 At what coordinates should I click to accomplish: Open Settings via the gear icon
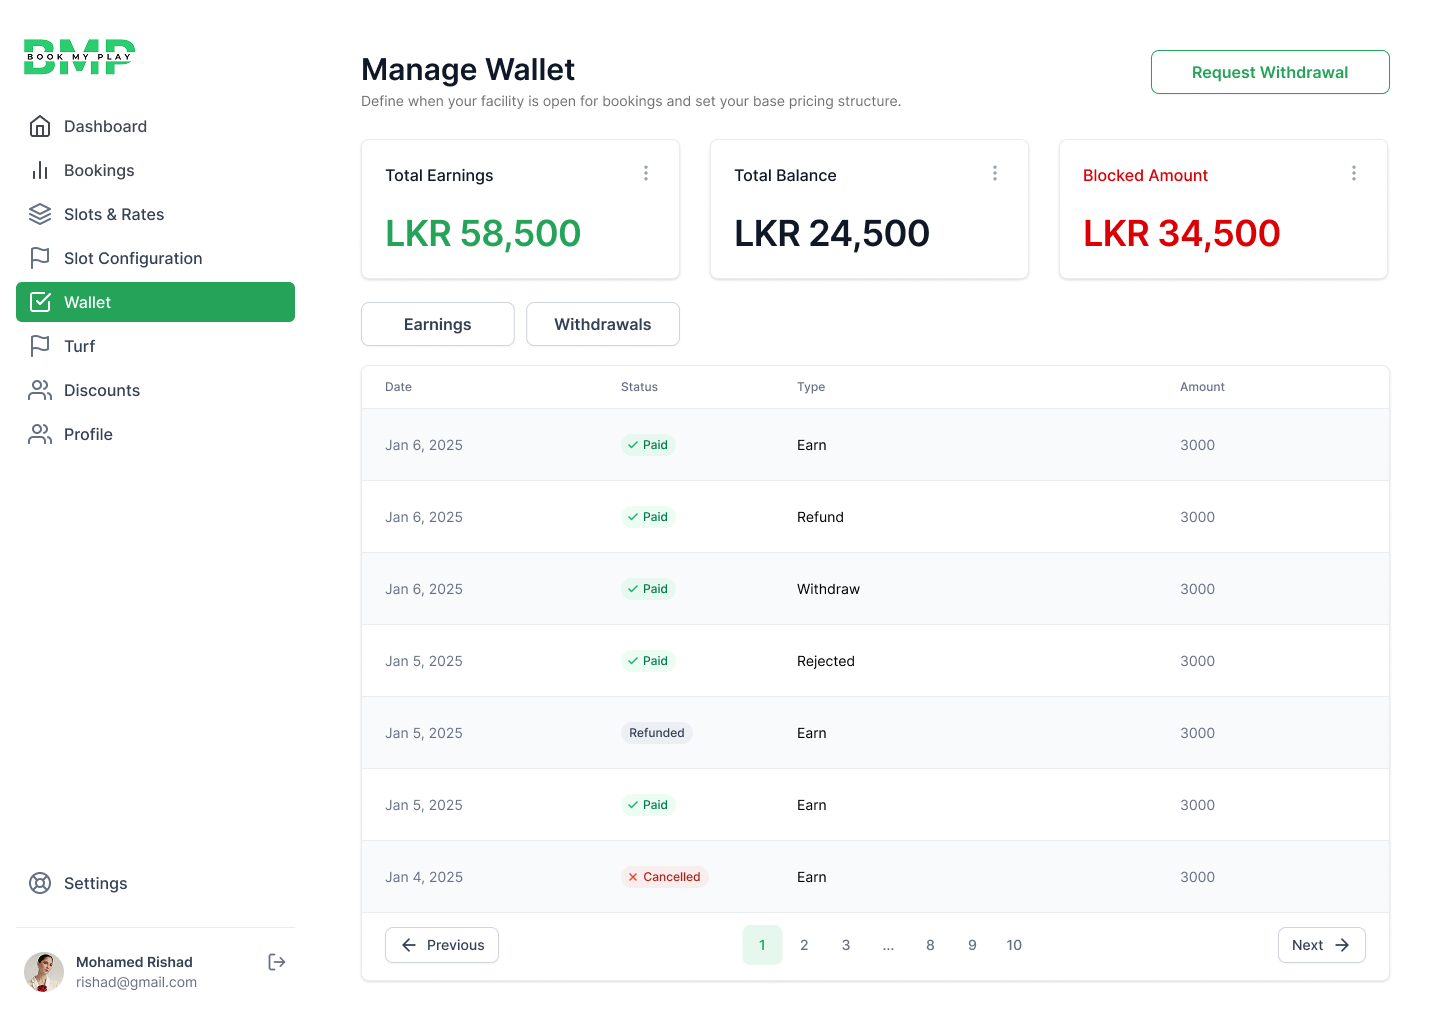[x=40, y=883]
